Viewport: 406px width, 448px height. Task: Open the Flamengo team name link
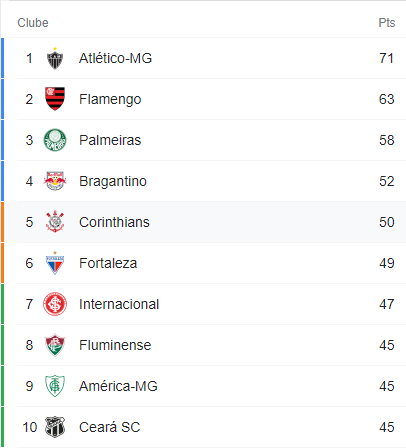[110, 99]
